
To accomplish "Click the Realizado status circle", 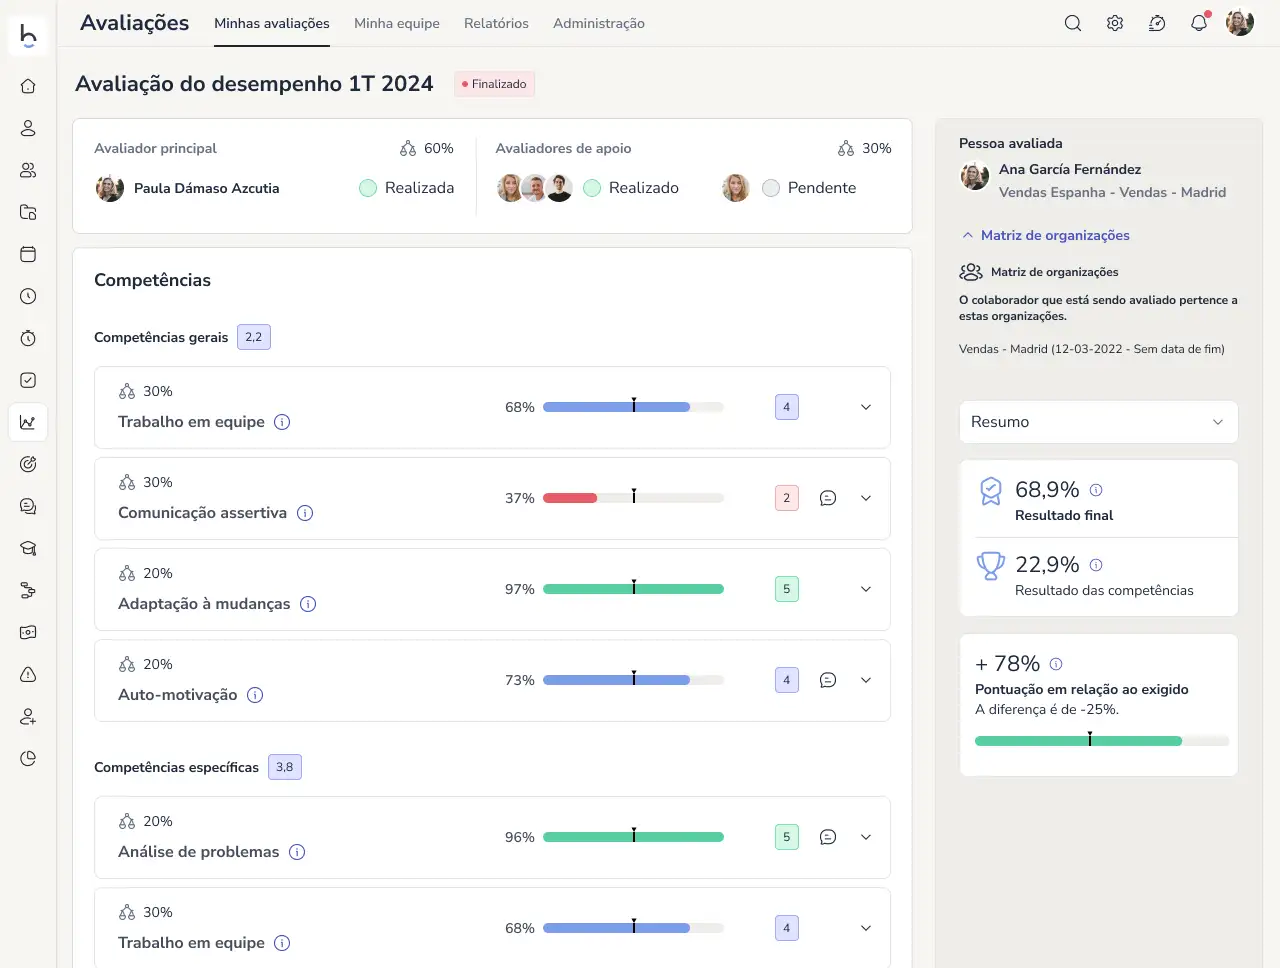I will (x=592, y=188).
